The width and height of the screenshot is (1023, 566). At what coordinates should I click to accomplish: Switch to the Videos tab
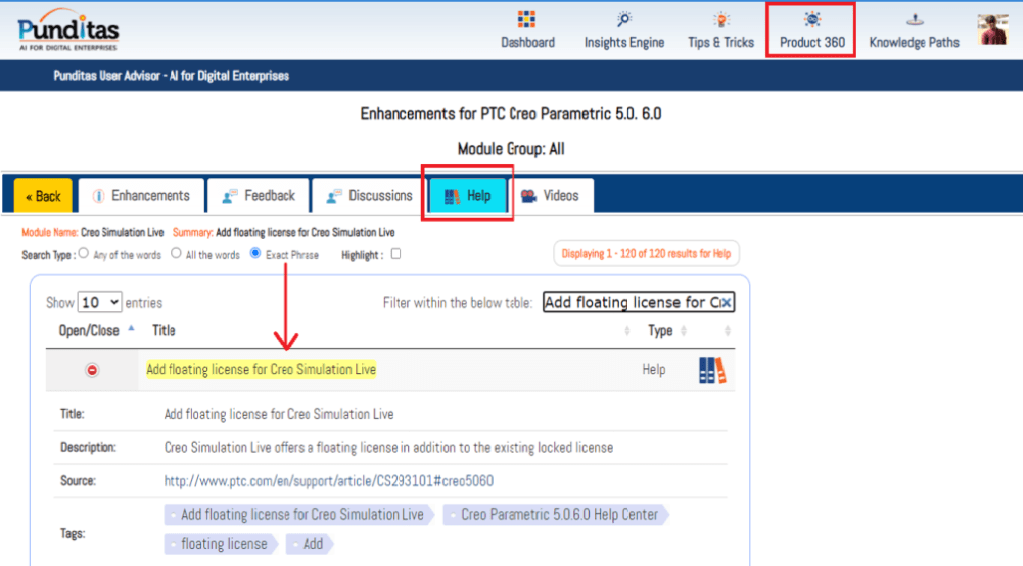point(549,196)
